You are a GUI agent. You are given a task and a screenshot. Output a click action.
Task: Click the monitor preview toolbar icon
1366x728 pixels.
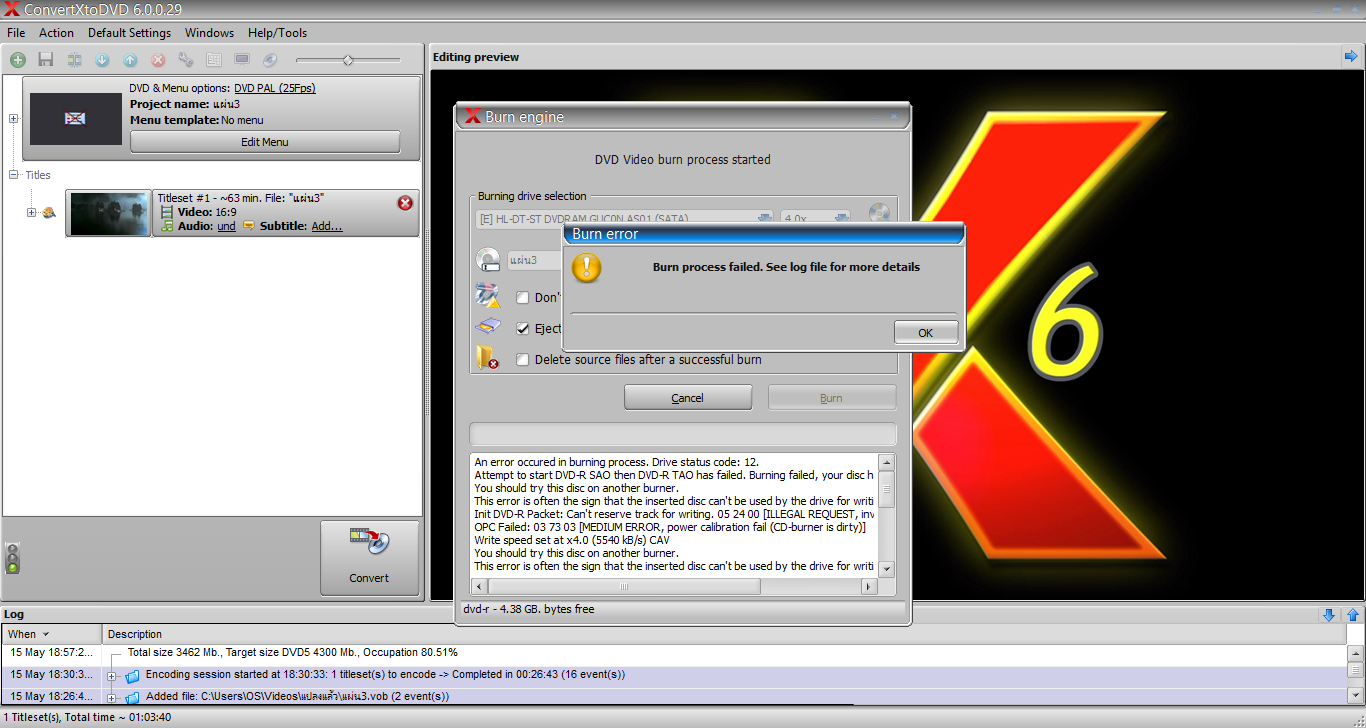242,60
